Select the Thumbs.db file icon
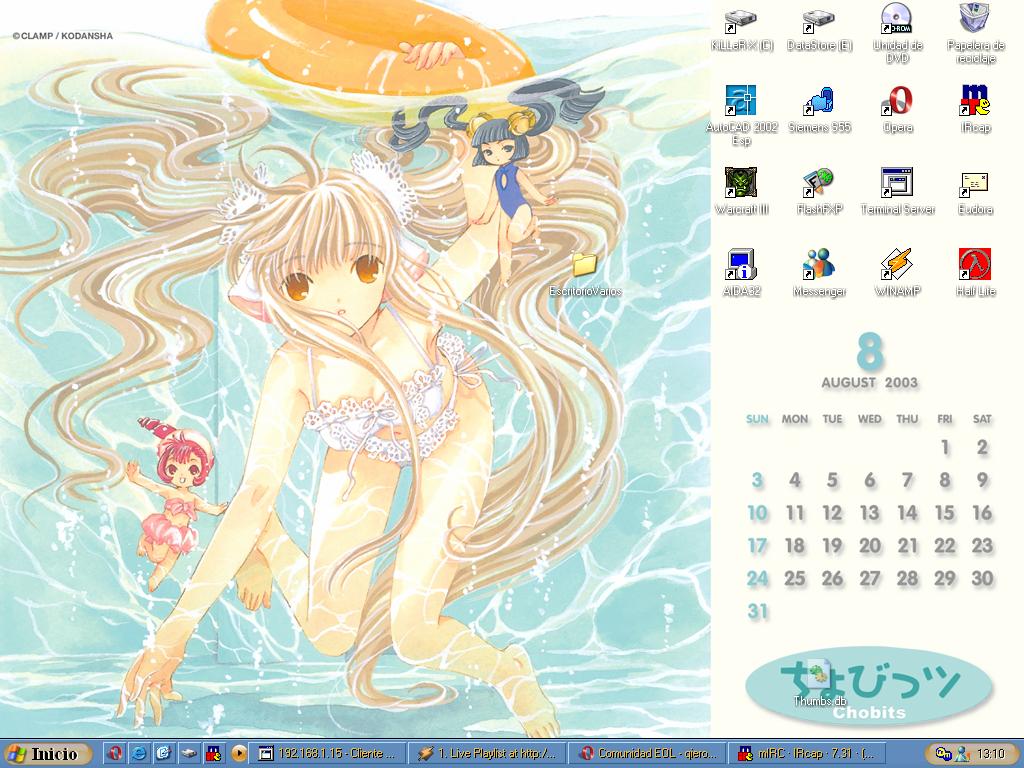This screenshot has width=1024, height=768. [820, 684]
